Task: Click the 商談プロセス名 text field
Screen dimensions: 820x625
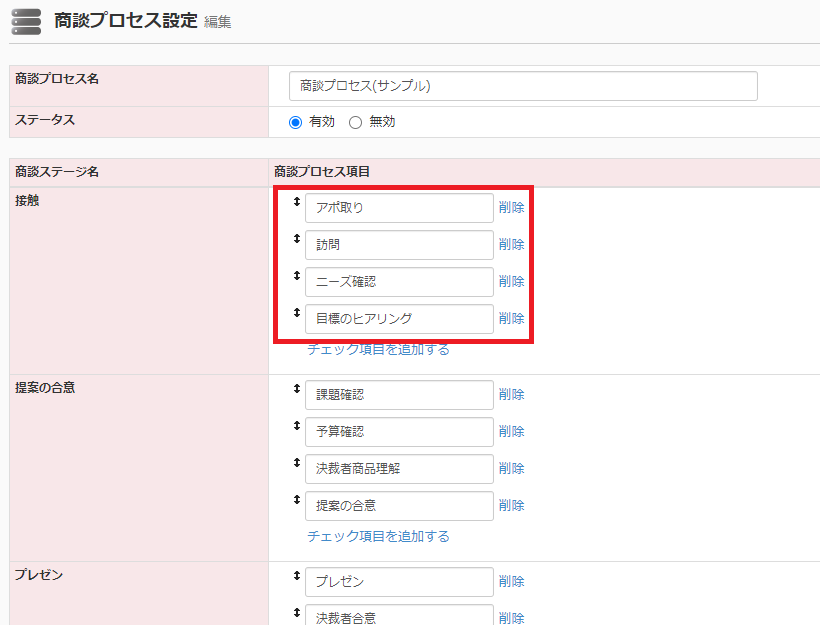Action: pyautogui.click(x=522, y=86)
